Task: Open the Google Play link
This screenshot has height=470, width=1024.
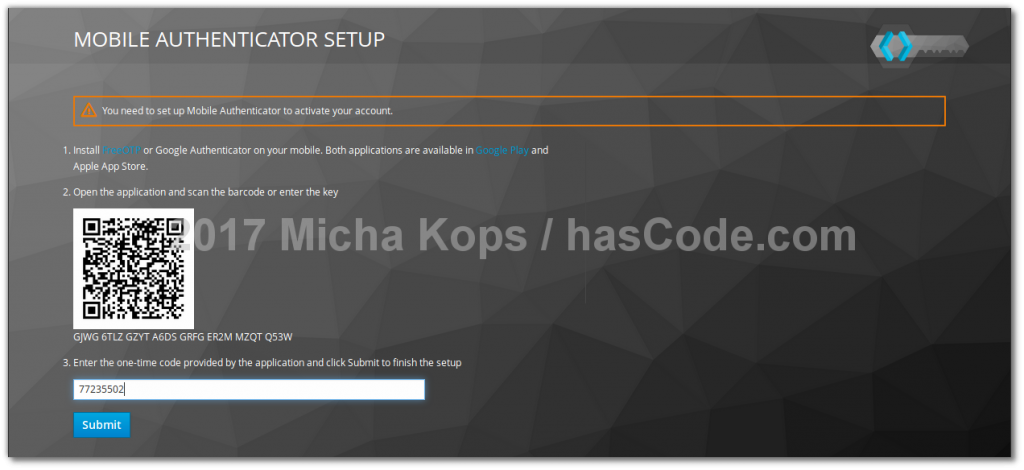Action: pyautogui.click(x=501, y=150)
